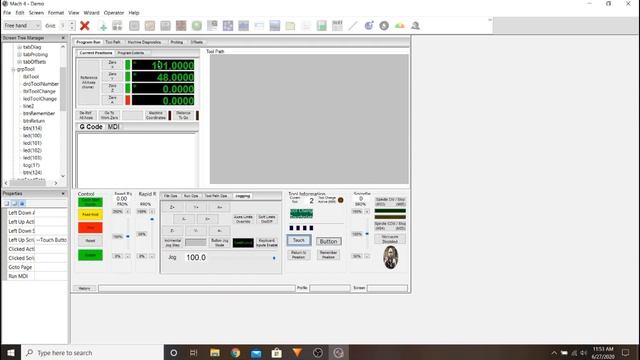Image resolution: width=640 pixels, height=360 pixels.
Task: Click Go To Work Zero button
Action: tap(109, 115)
